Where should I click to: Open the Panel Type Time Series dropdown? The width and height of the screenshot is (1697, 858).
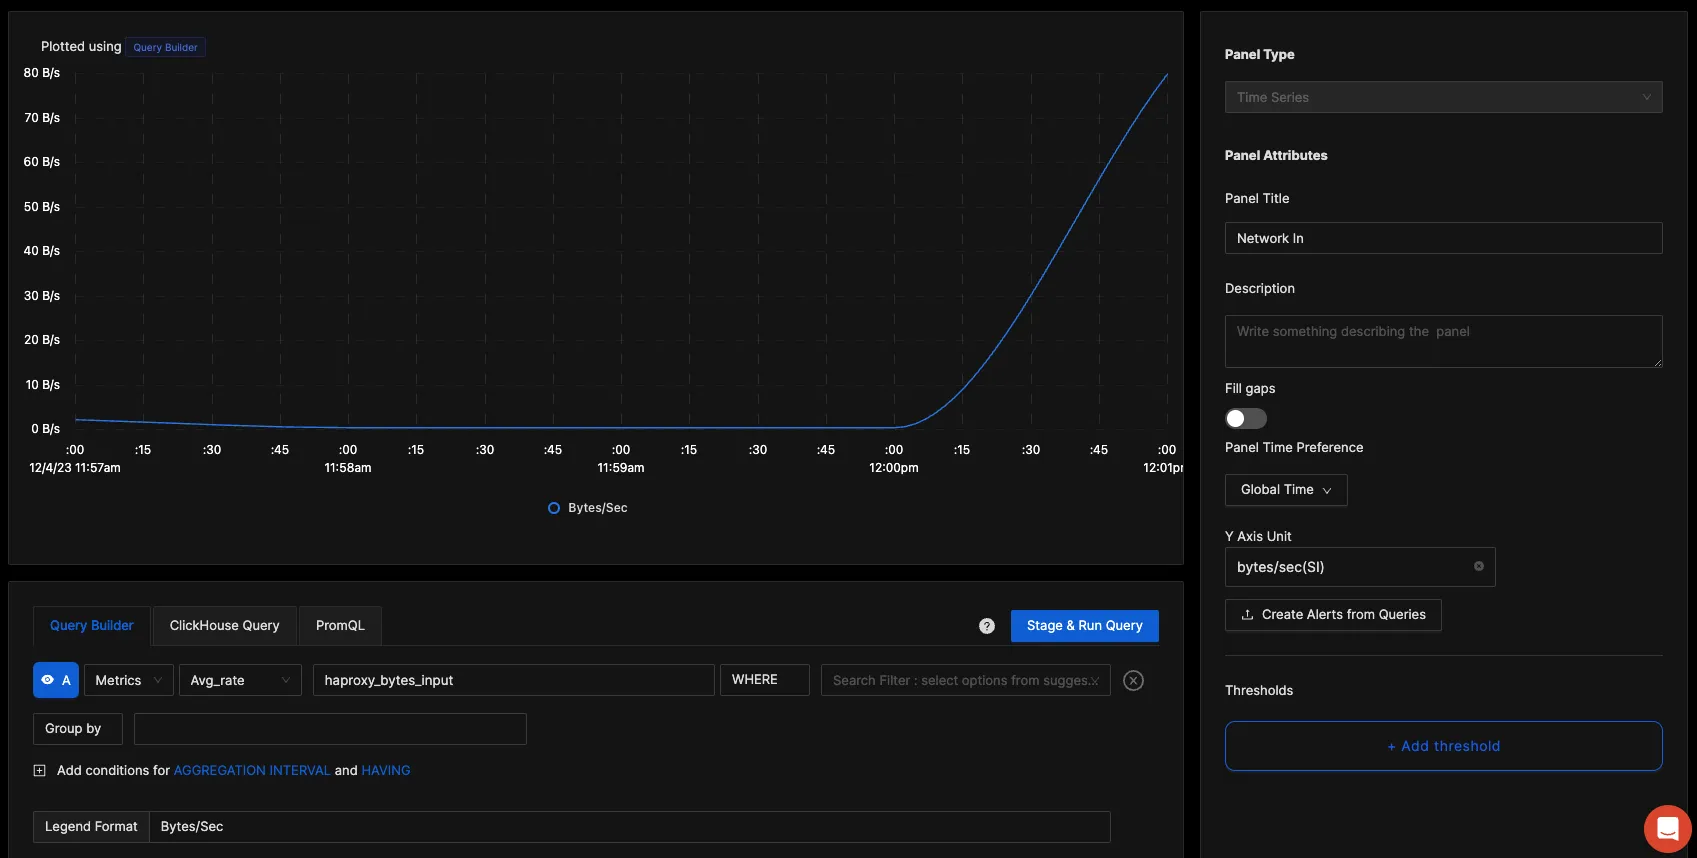point(1443,97)
